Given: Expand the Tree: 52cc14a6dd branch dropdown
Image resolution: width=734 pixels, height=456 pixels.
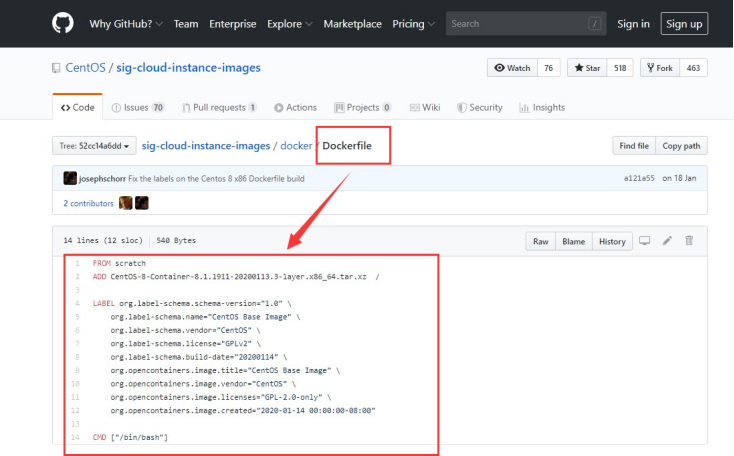Looking at the screenshot, I should coord(94,146).
